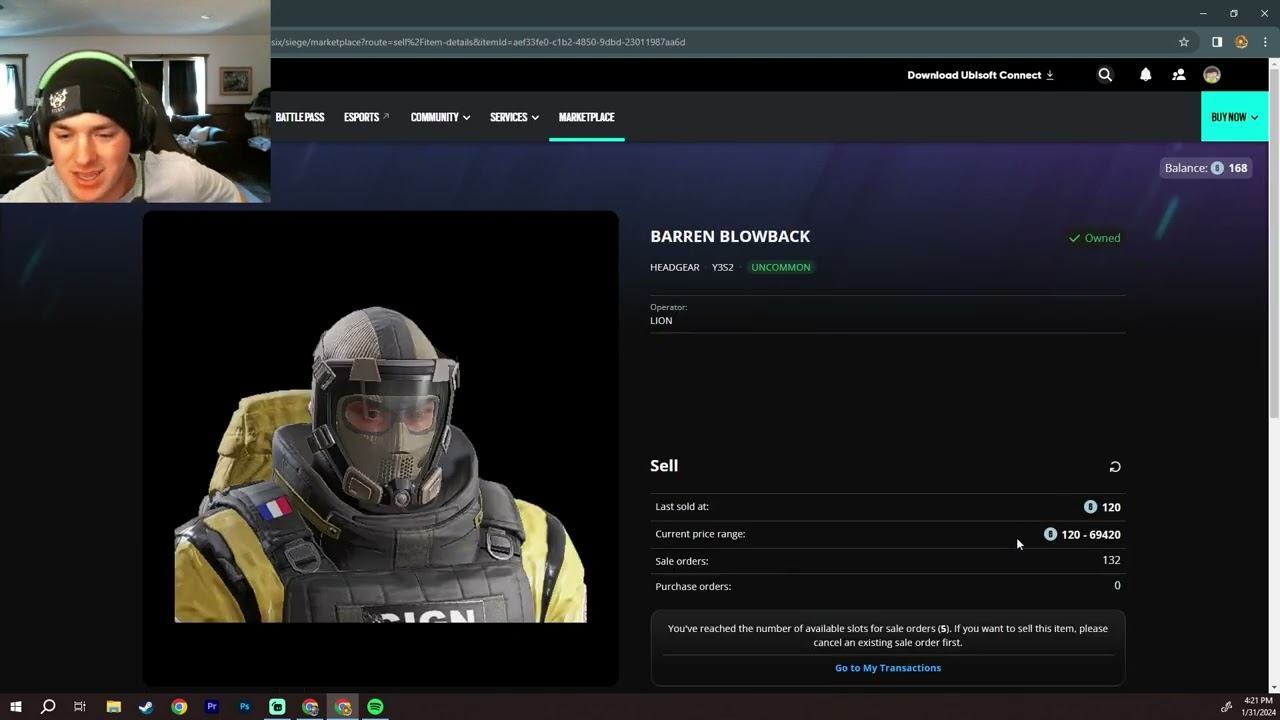1280x720 pixels.
Task: Open Spotify from the taskbar
Action: coord(375,707)
